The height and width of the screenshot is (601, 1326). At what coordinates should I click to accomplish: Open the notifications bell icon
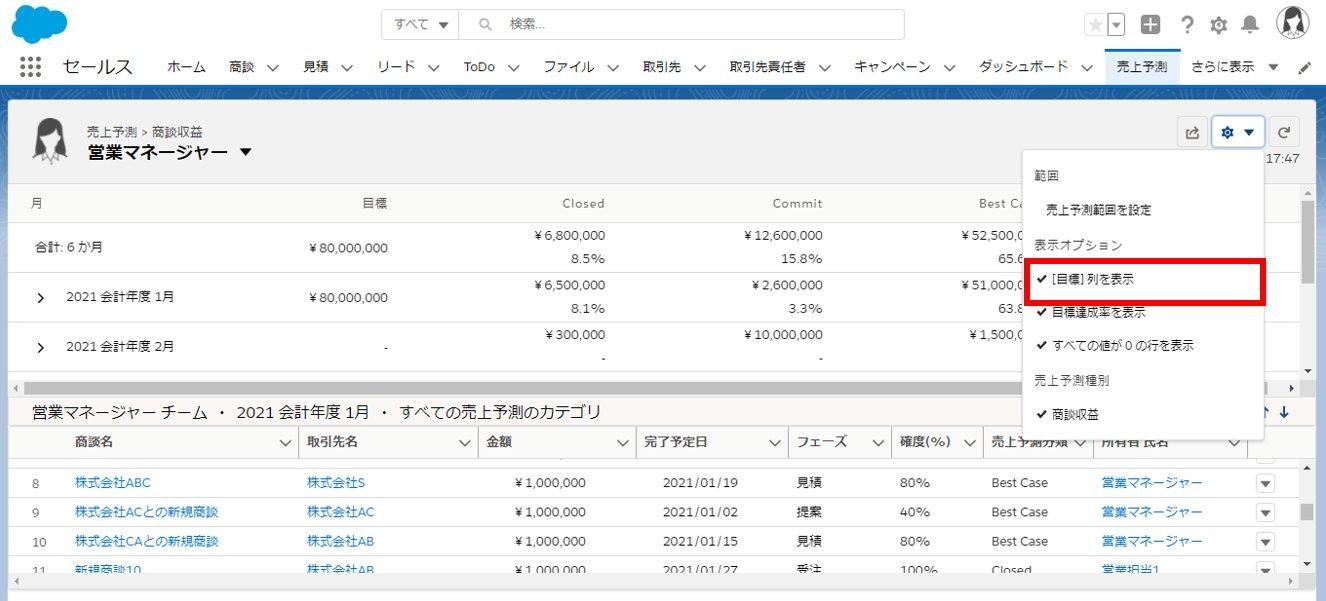point(1250,24)
